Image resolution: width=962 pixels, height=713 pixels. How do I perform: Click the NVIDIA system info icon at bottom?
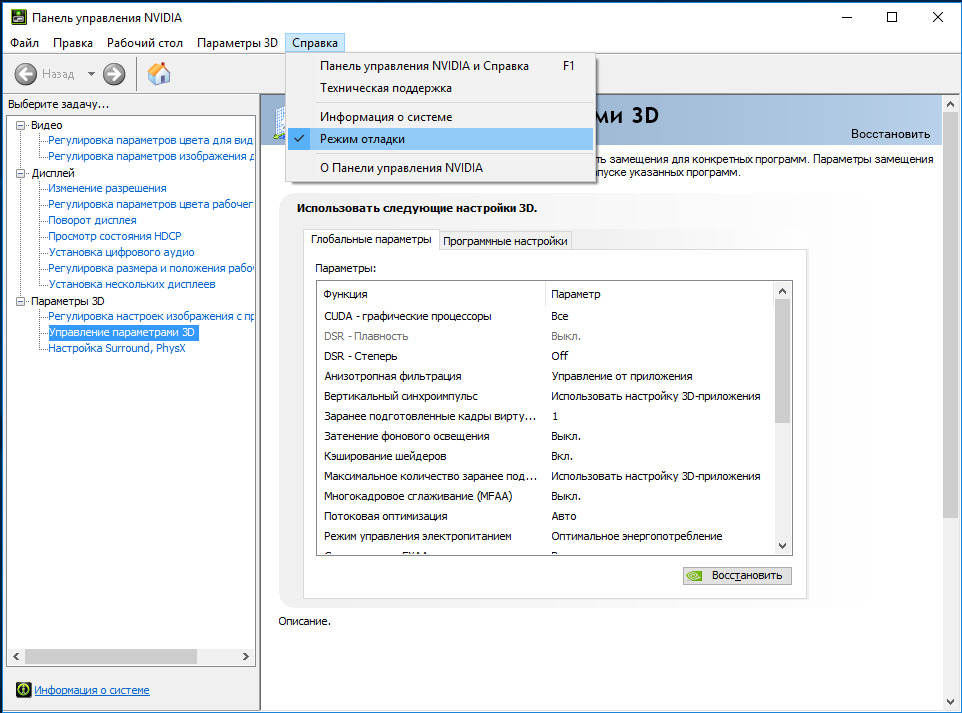[x=23, y=690]
